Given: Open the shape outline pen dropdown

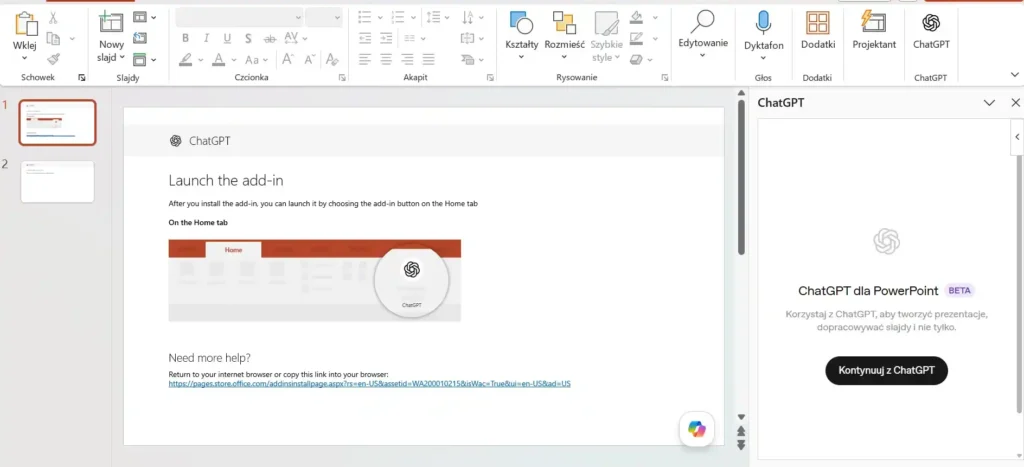Looking at the screenshot, I should click(654, 39).
